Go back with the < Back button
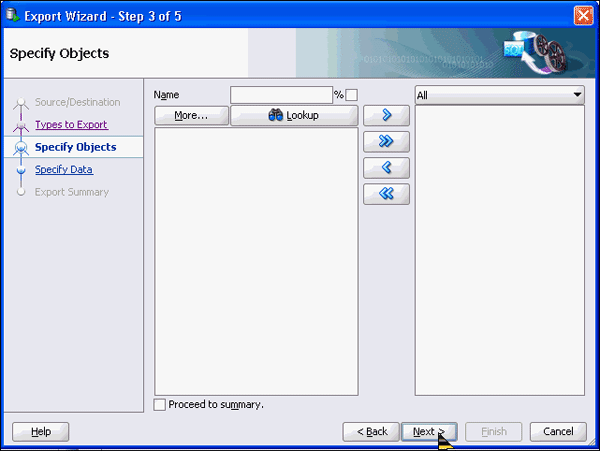Screen dimensions: 600x451 click(x=371, y=431)
